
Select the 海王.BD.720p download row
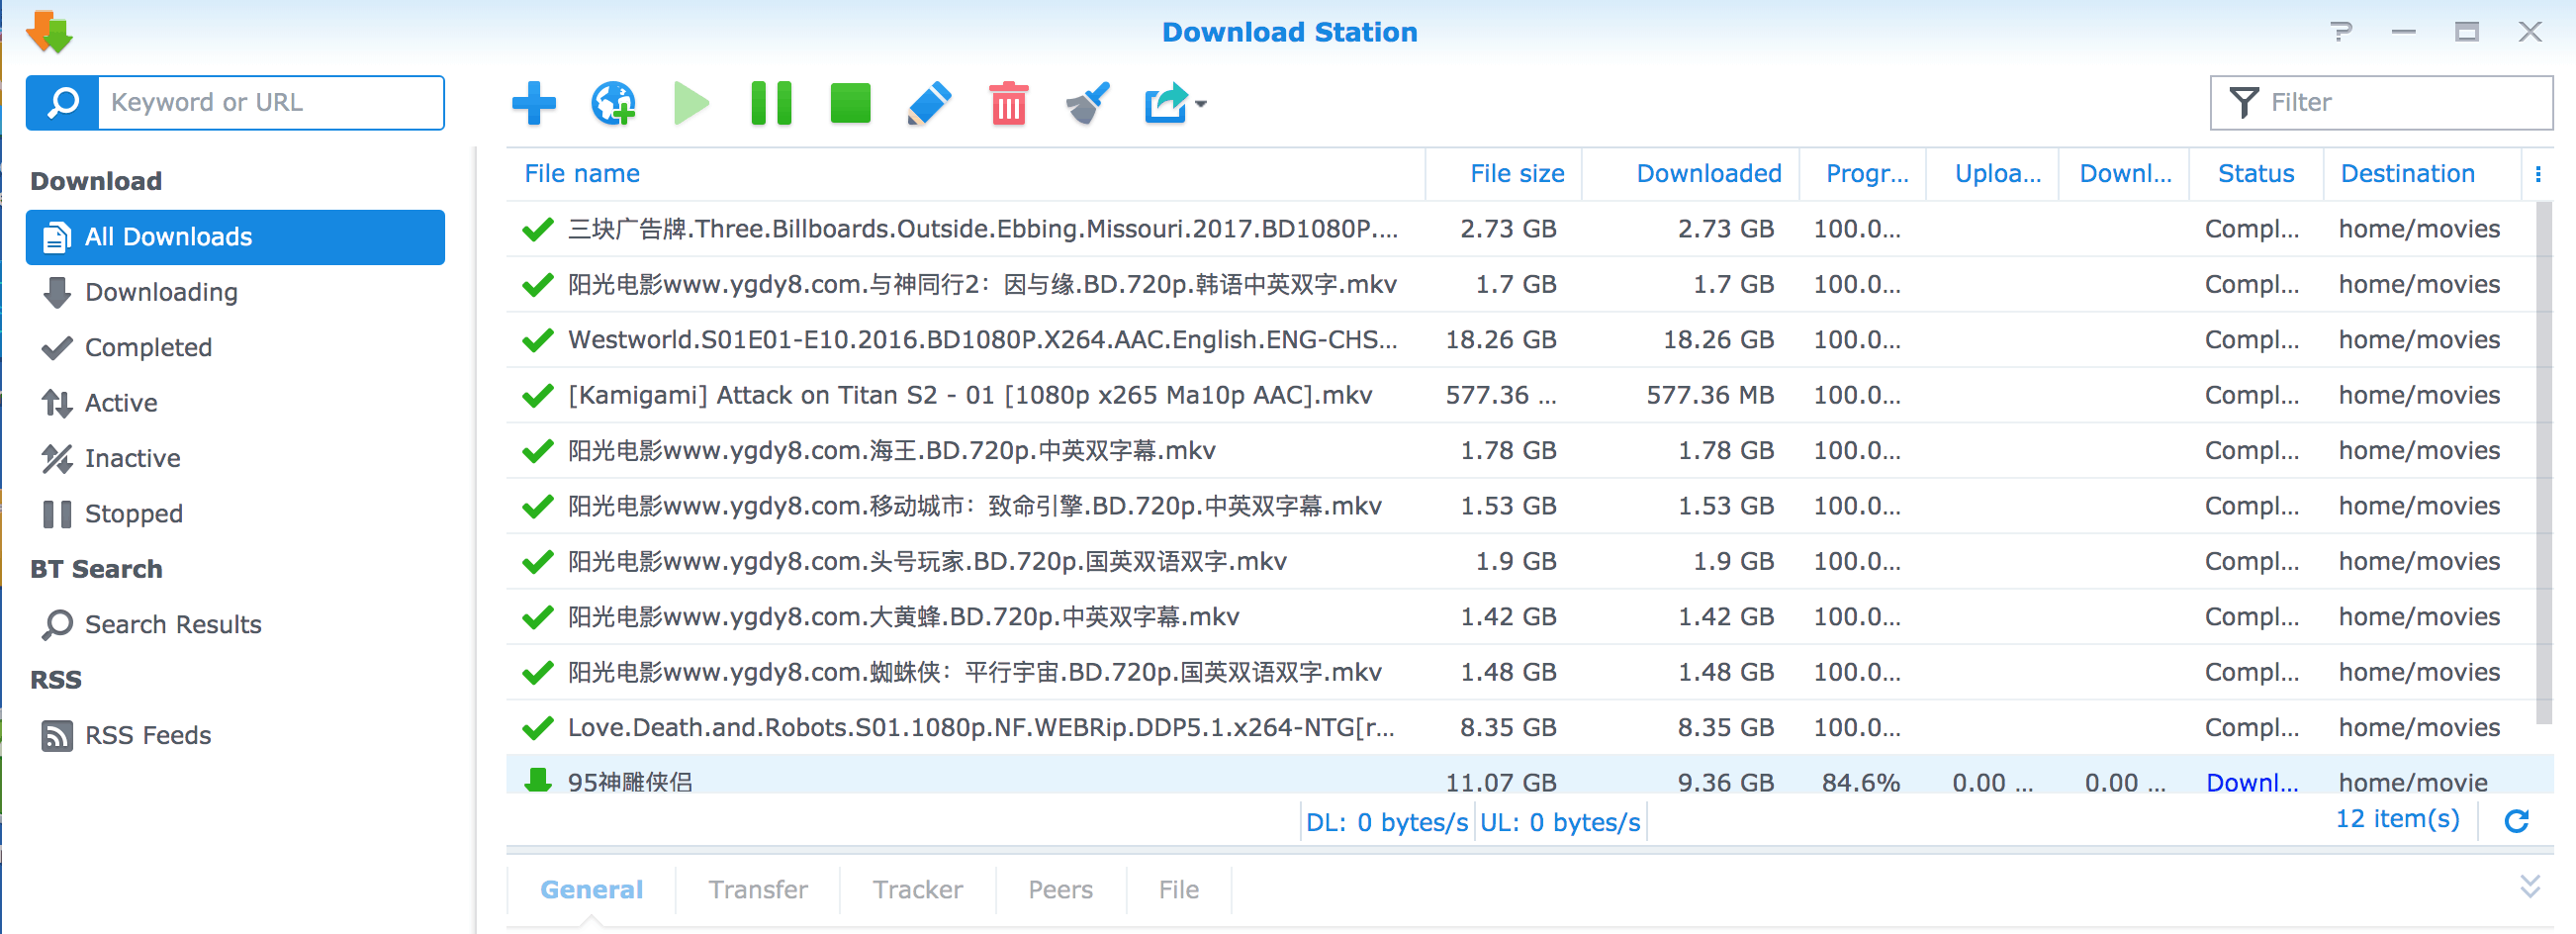1521,450
